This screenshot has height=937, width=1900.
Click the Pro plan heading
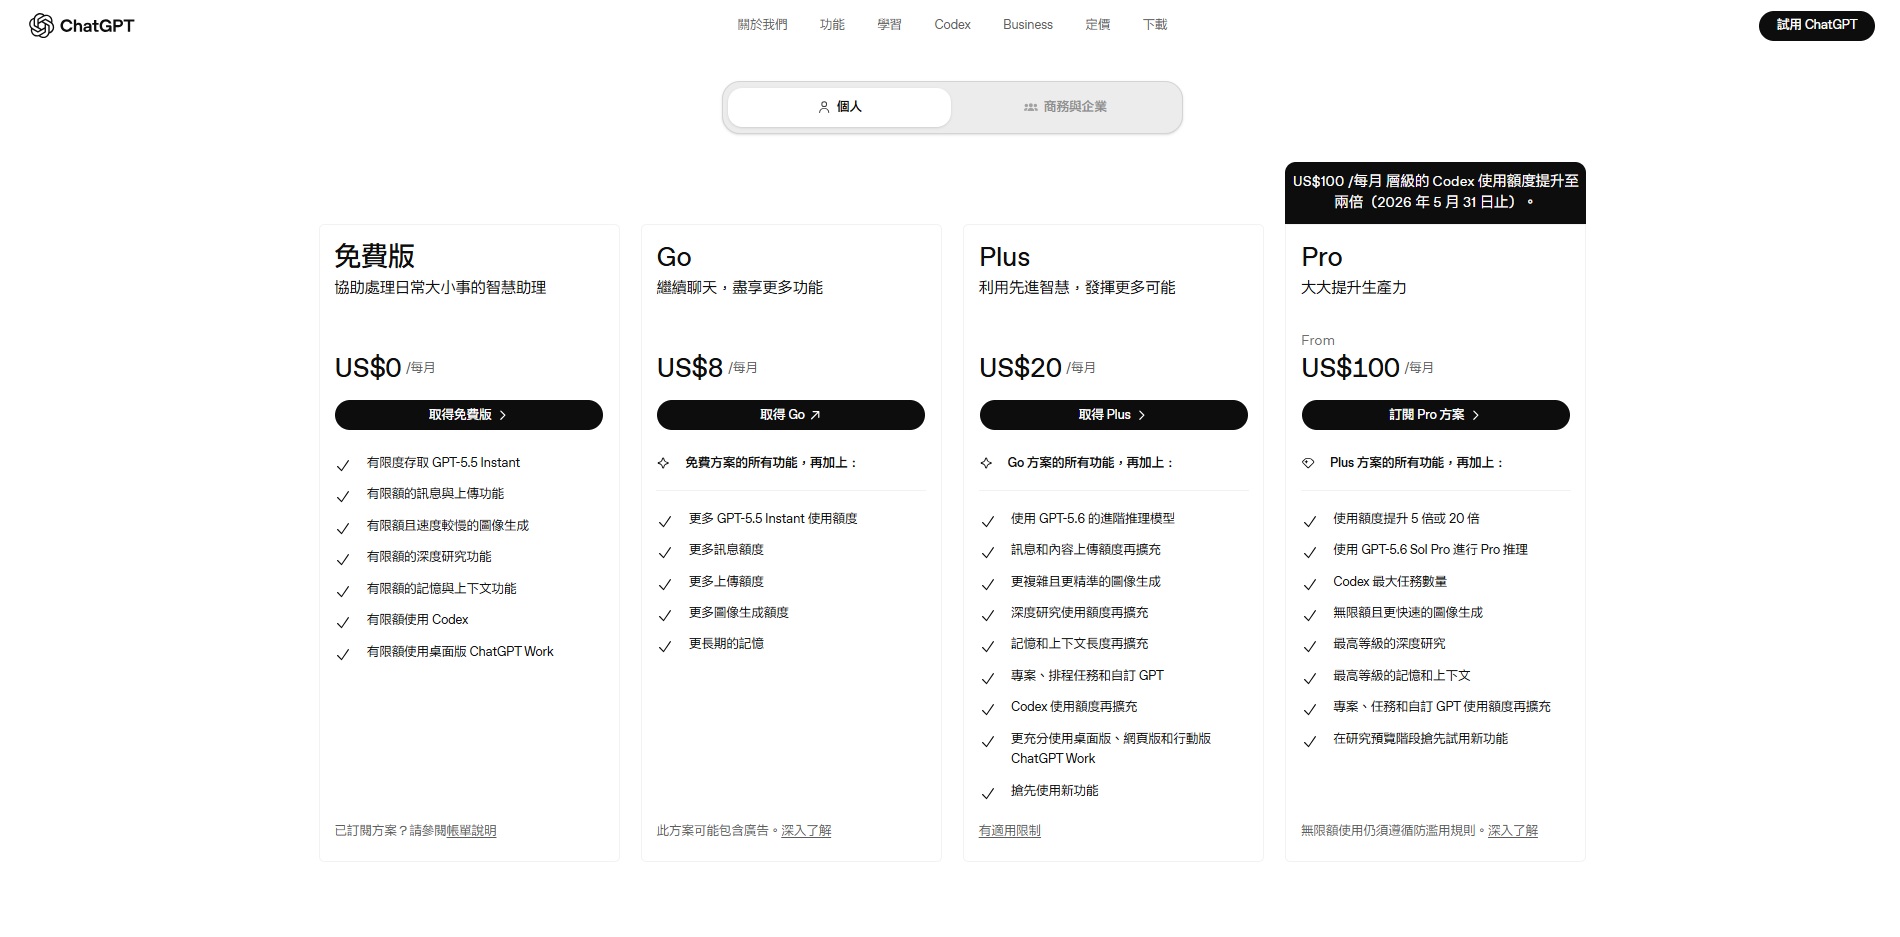(1322, 257)
